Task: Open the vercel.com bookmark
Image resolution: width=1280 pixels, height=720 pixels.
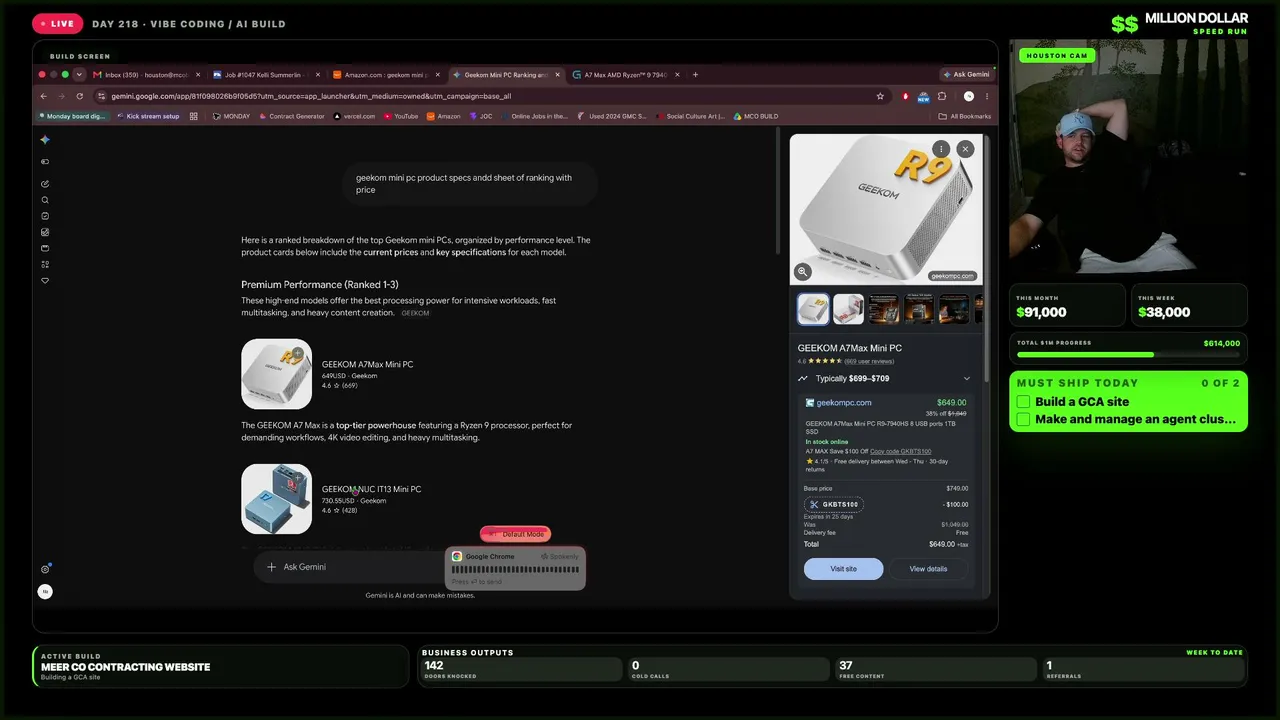Action: (355, 116)
